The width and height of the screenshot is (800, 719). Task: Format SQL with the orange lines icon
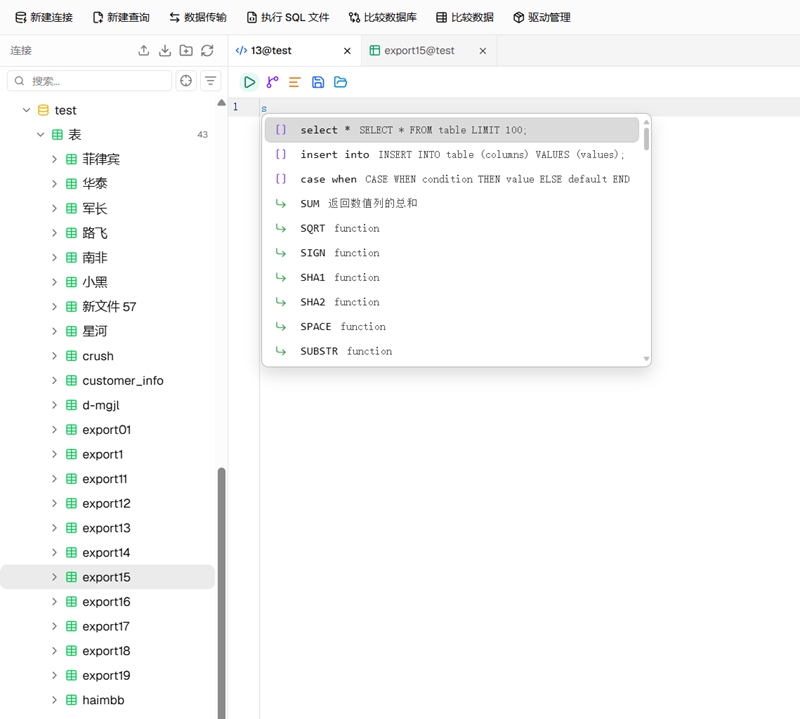point(294,82)
